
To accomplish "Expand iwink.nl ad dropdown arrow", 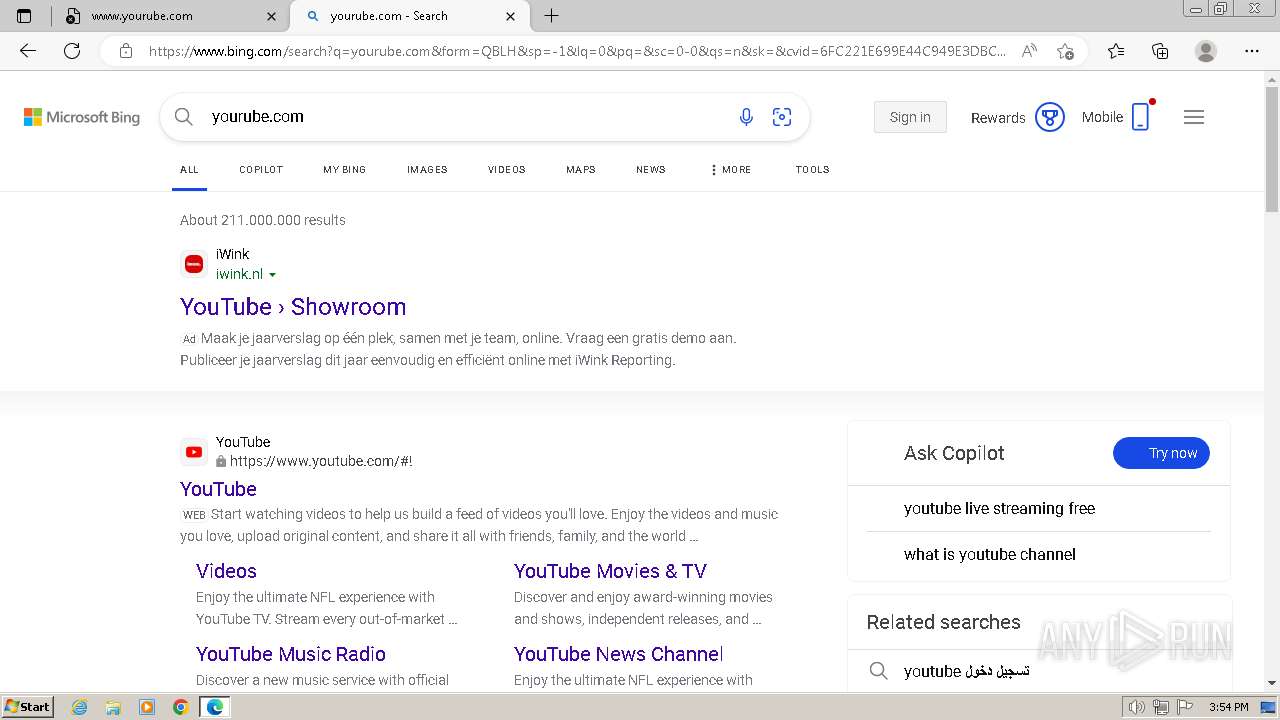I will point(272,275).
